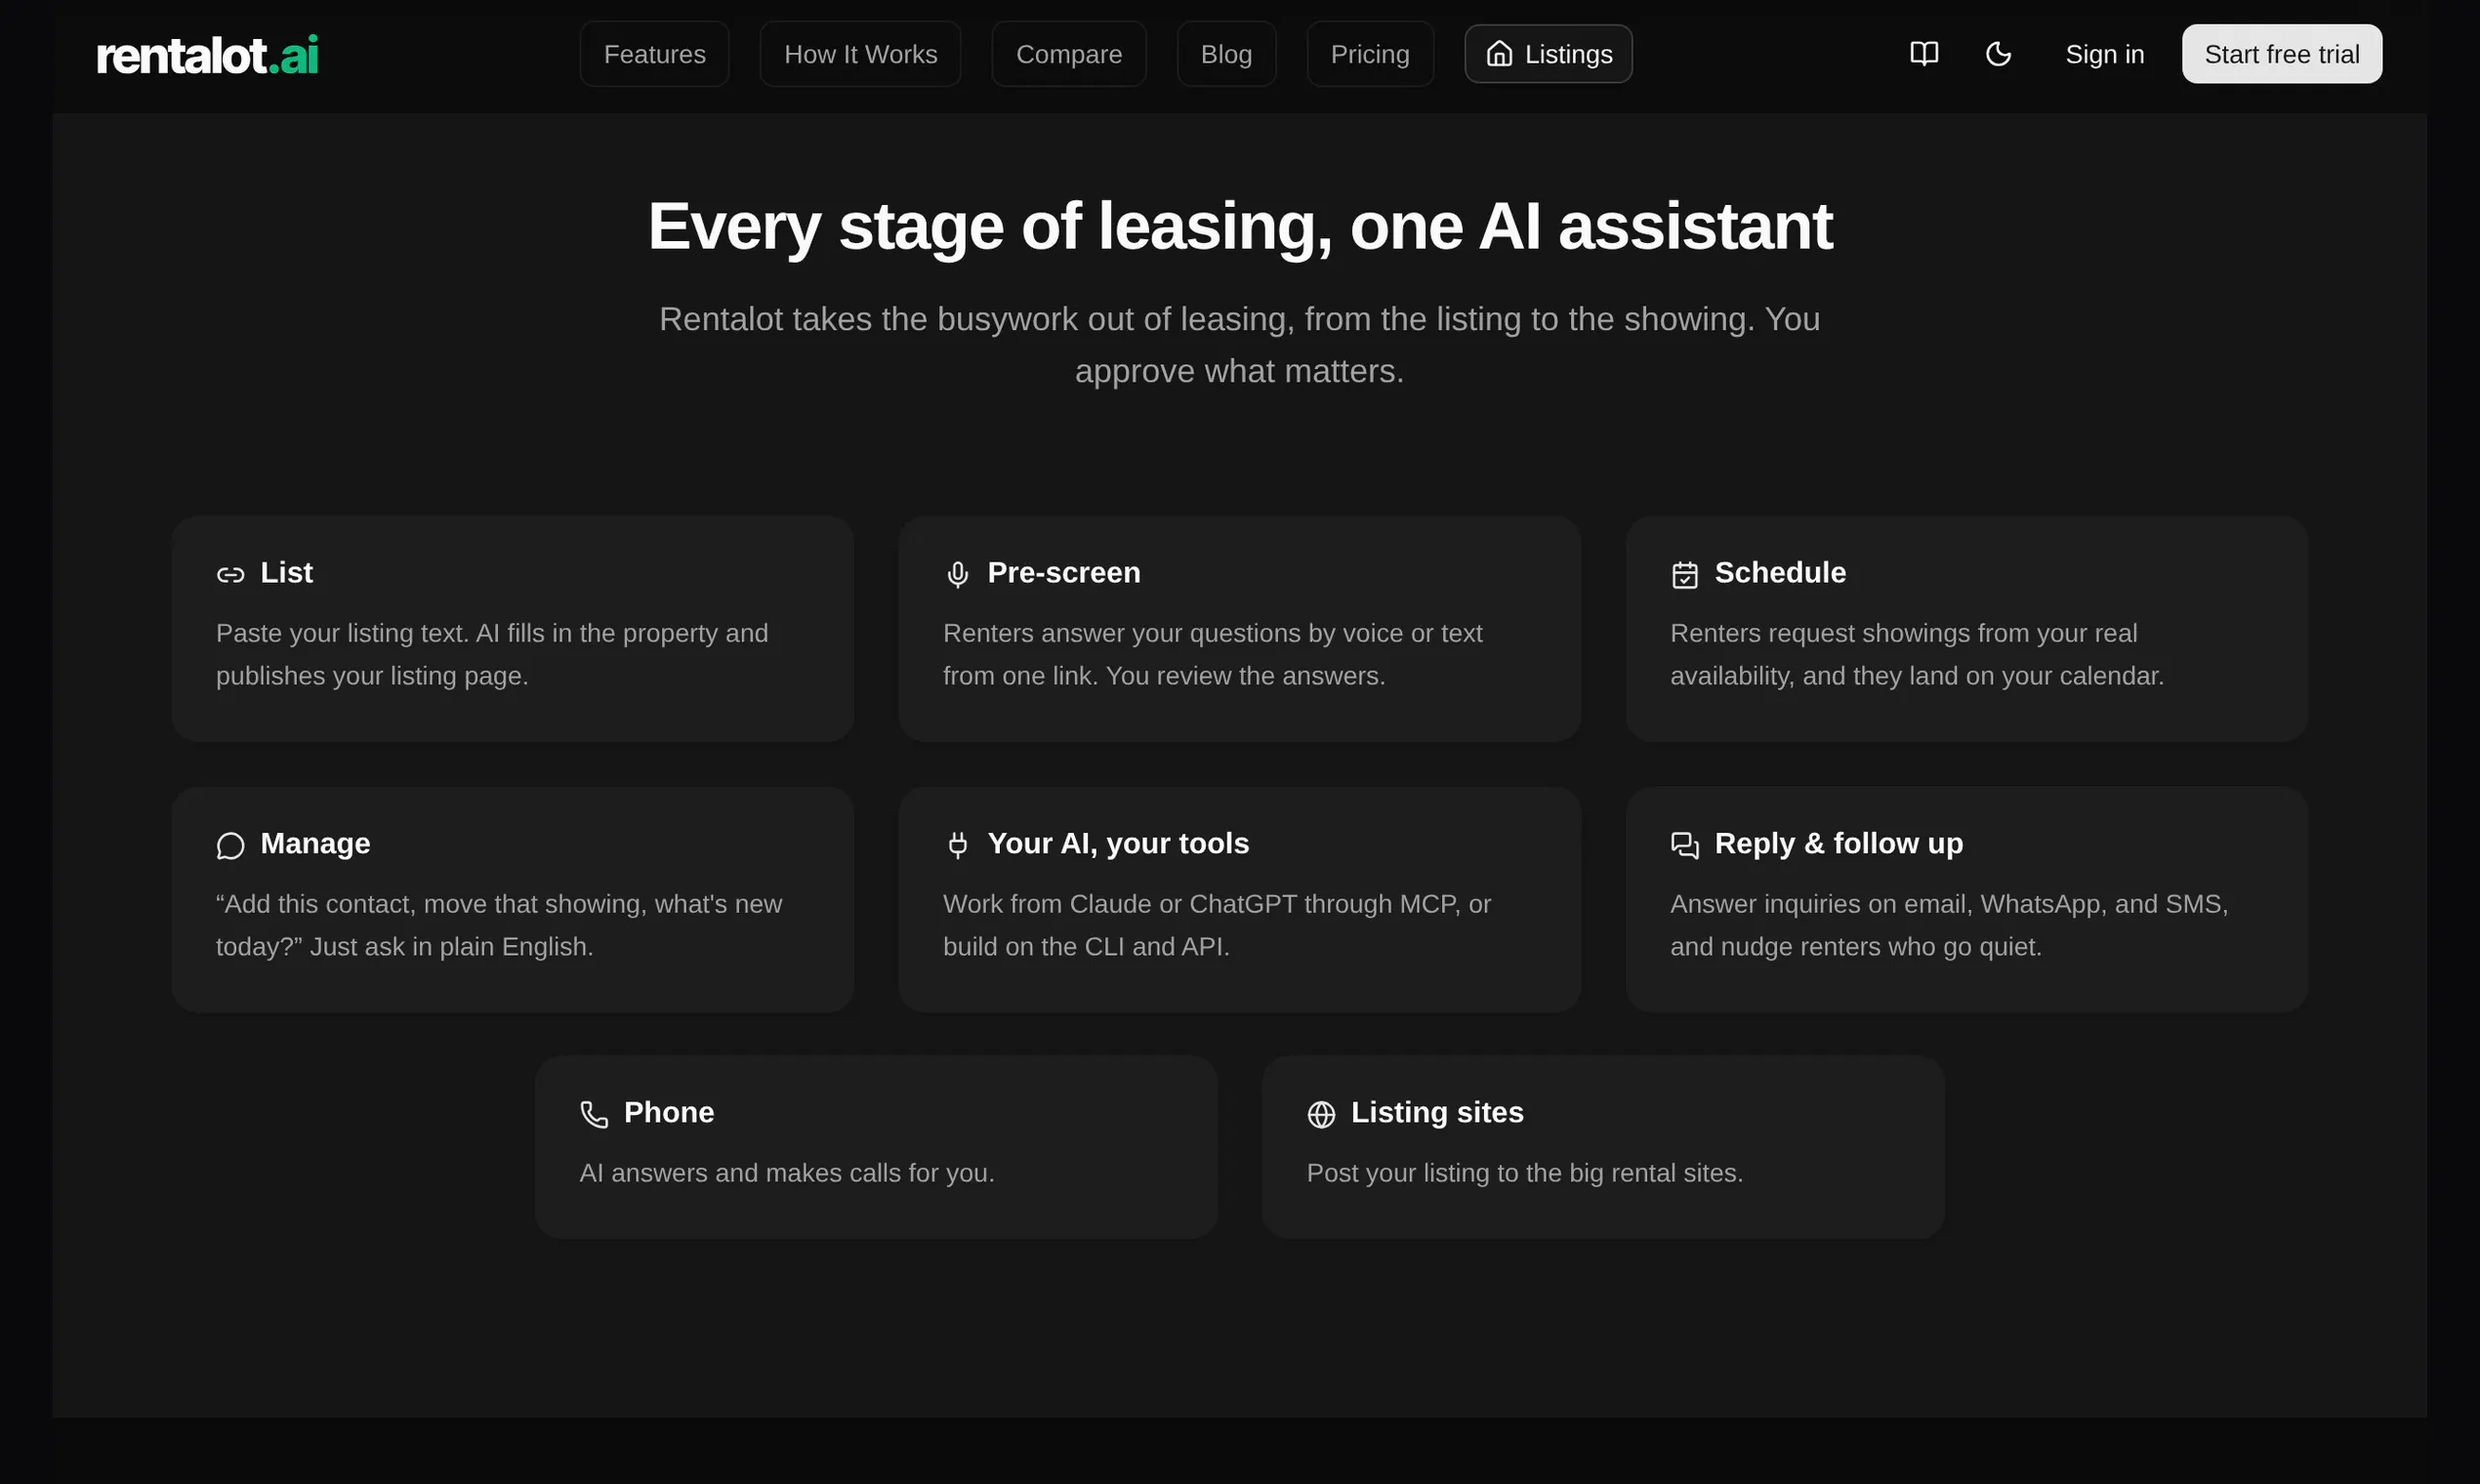This screenshot has height=1484, width=2480.
Task: Click the globe icon beside Listing sites
Action: (1321, 1114)
